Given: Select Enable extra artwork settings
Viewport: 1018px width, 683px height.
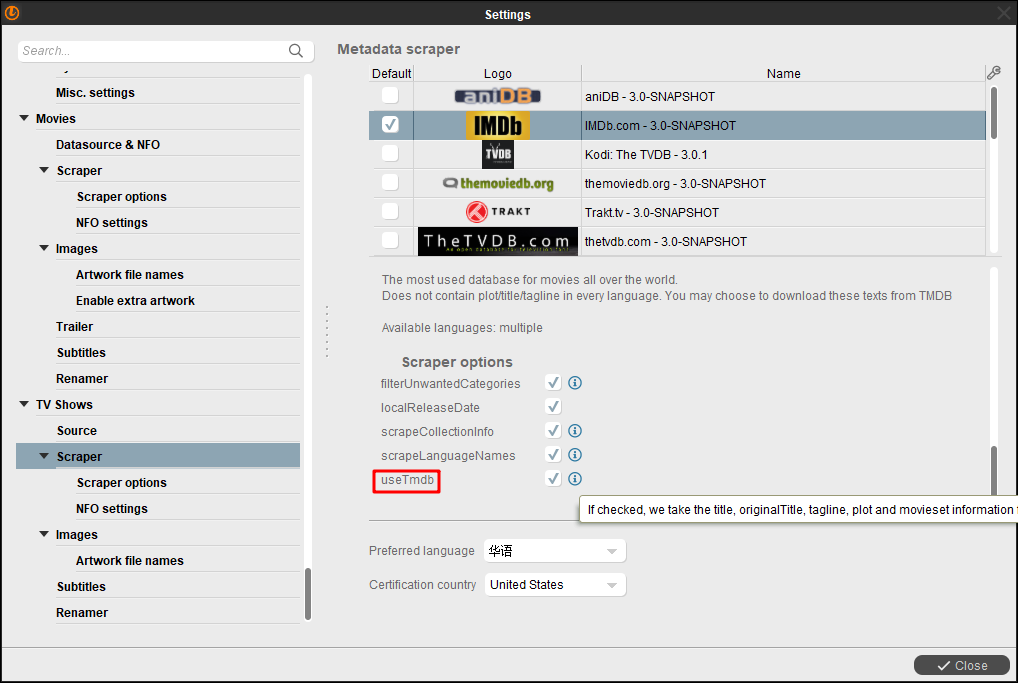Looking at the screenshot, I should pyautogui.click(x=135, y=301).
